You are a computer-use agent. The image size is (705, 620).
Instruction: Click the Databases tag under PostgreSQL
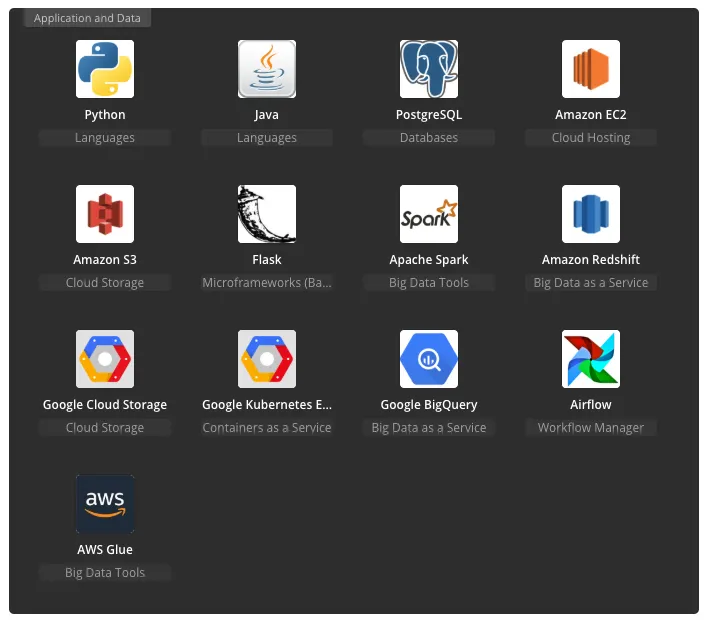coord(429,138)
